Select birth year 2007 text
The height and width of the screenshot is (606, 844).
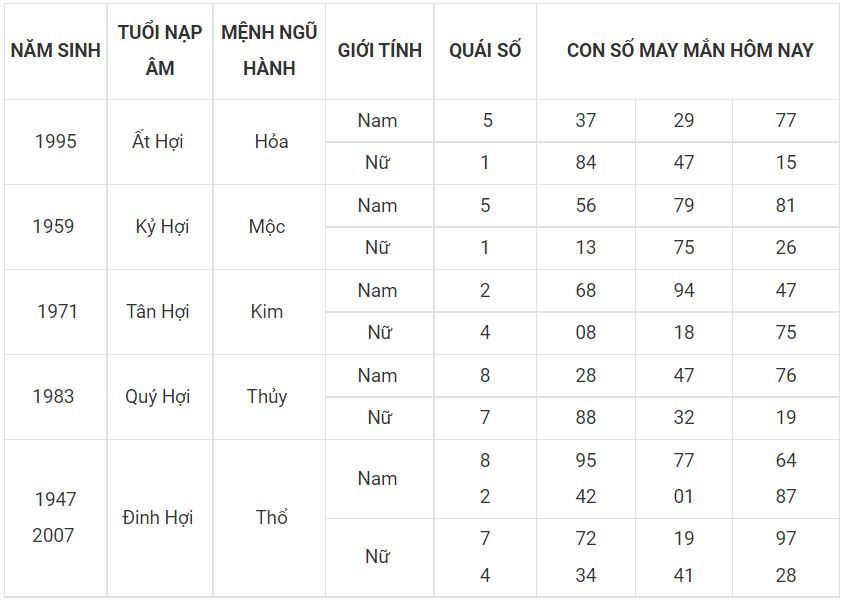[x=53, y=535]
